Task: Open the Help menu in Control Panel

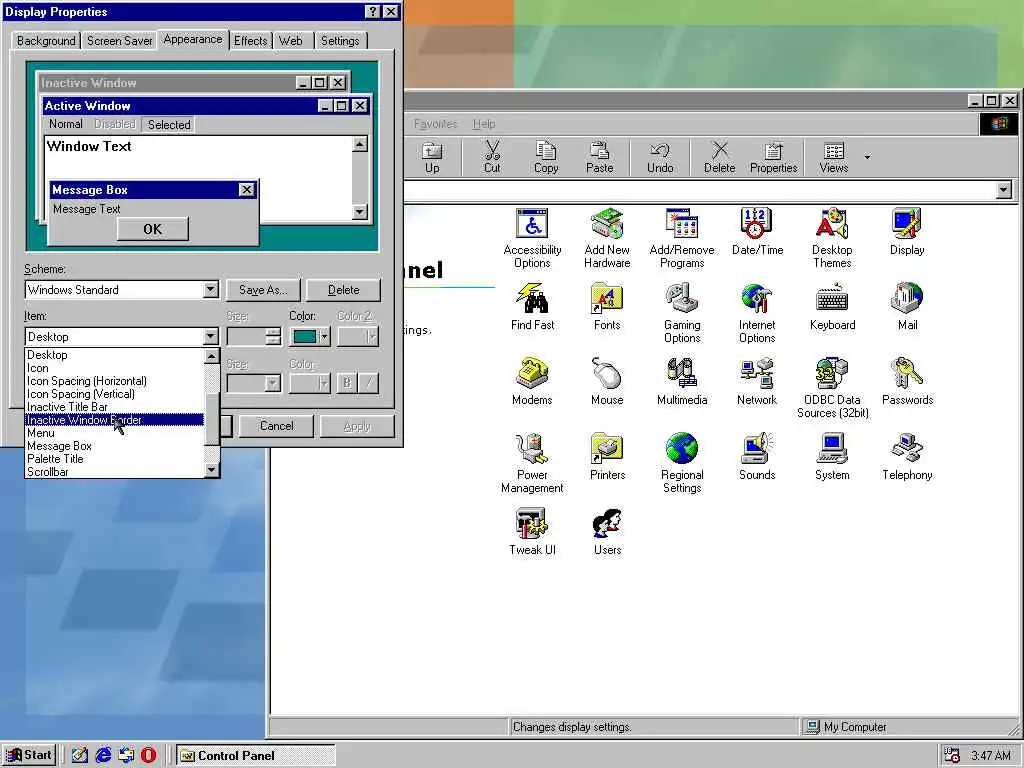Action: (484, 123)
